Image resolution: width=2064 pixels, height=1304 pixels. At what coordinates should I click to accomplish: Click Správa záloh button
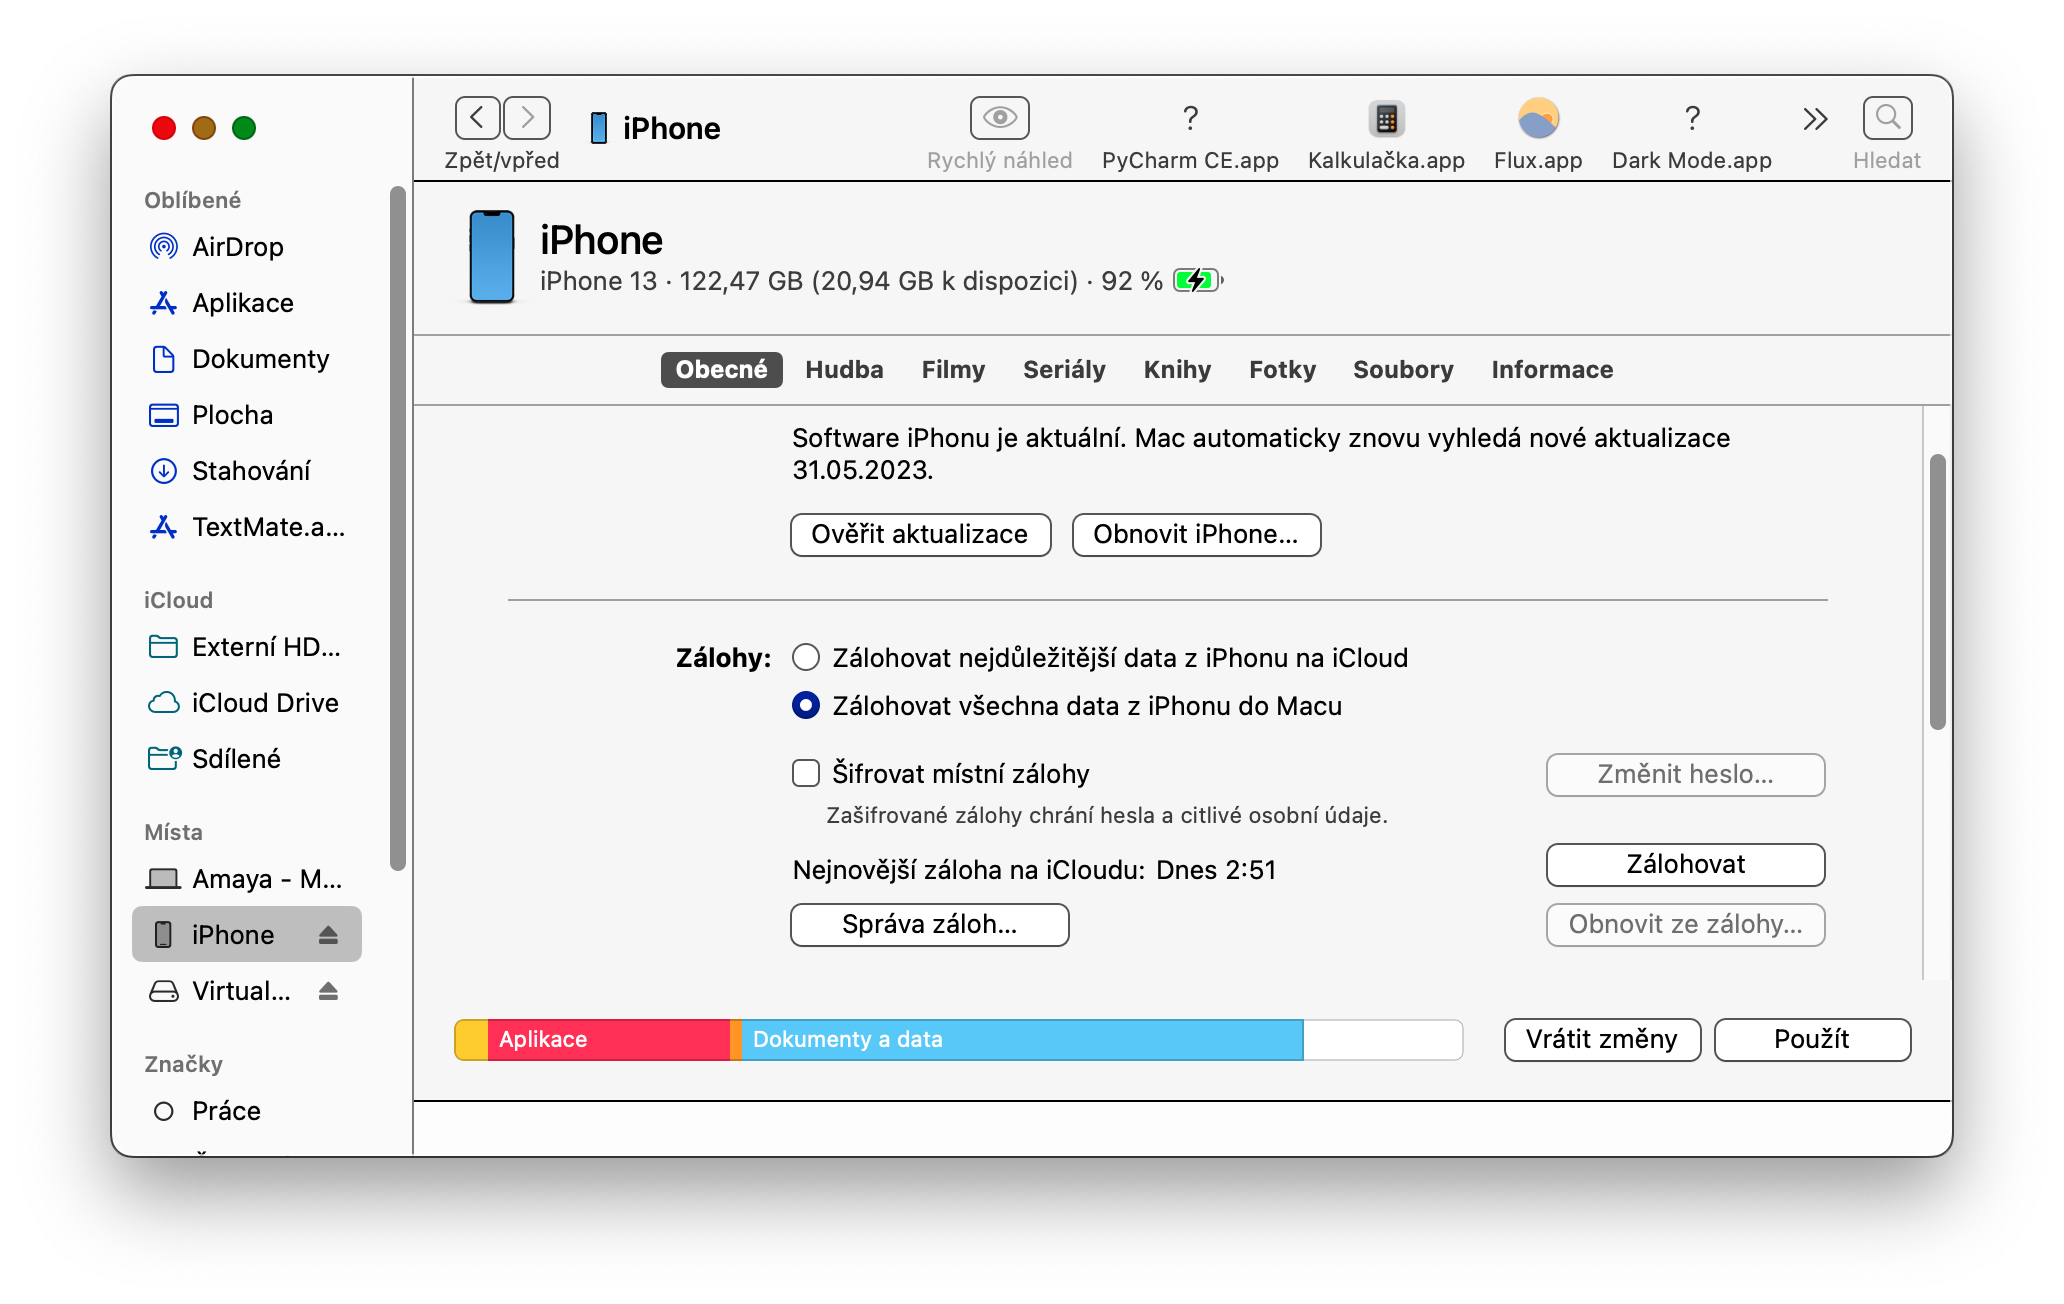[929, 925]
